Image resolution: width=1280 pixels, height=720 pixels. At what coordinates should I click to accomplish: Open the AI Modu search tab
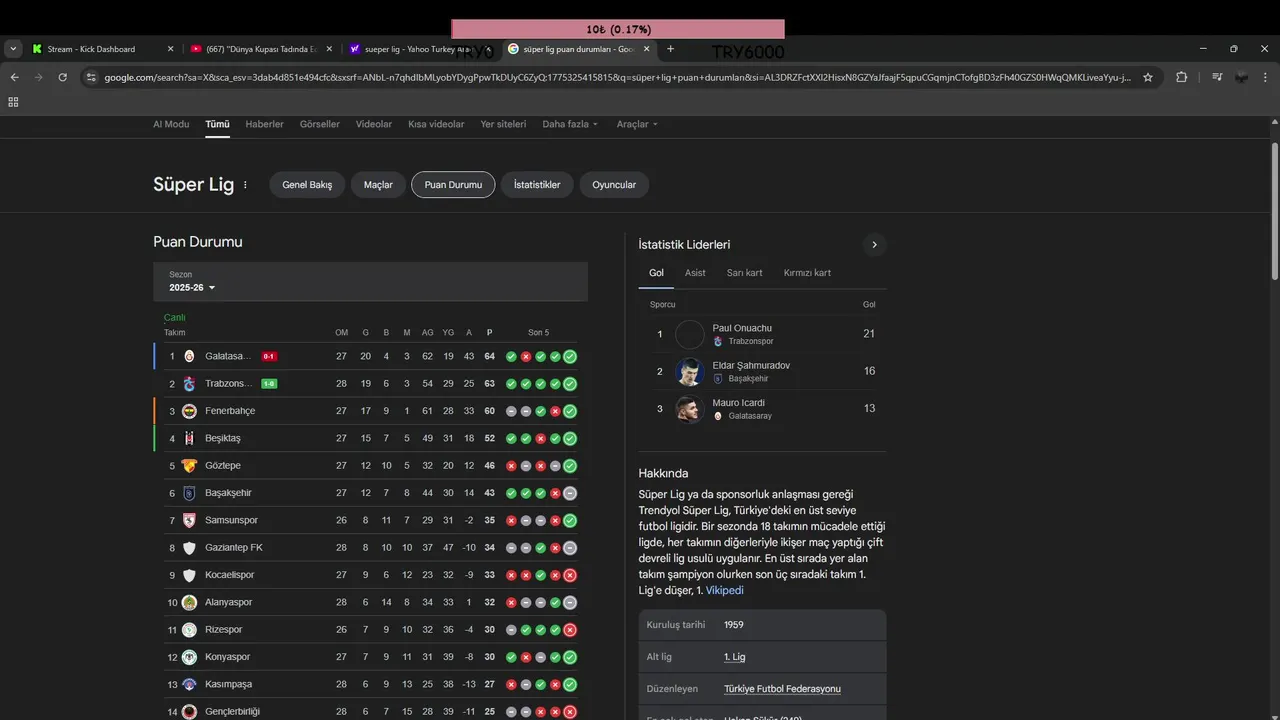(171, 124)
